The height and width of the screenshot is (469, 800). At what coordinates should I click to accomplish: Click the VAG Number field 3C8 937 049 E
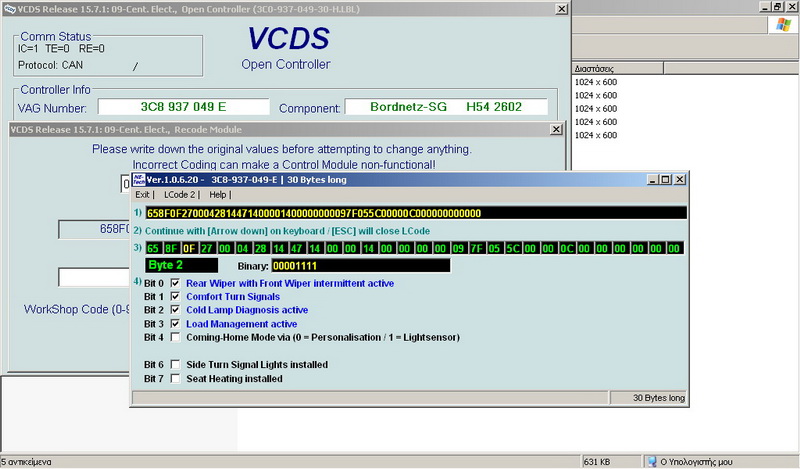(184, 107)
